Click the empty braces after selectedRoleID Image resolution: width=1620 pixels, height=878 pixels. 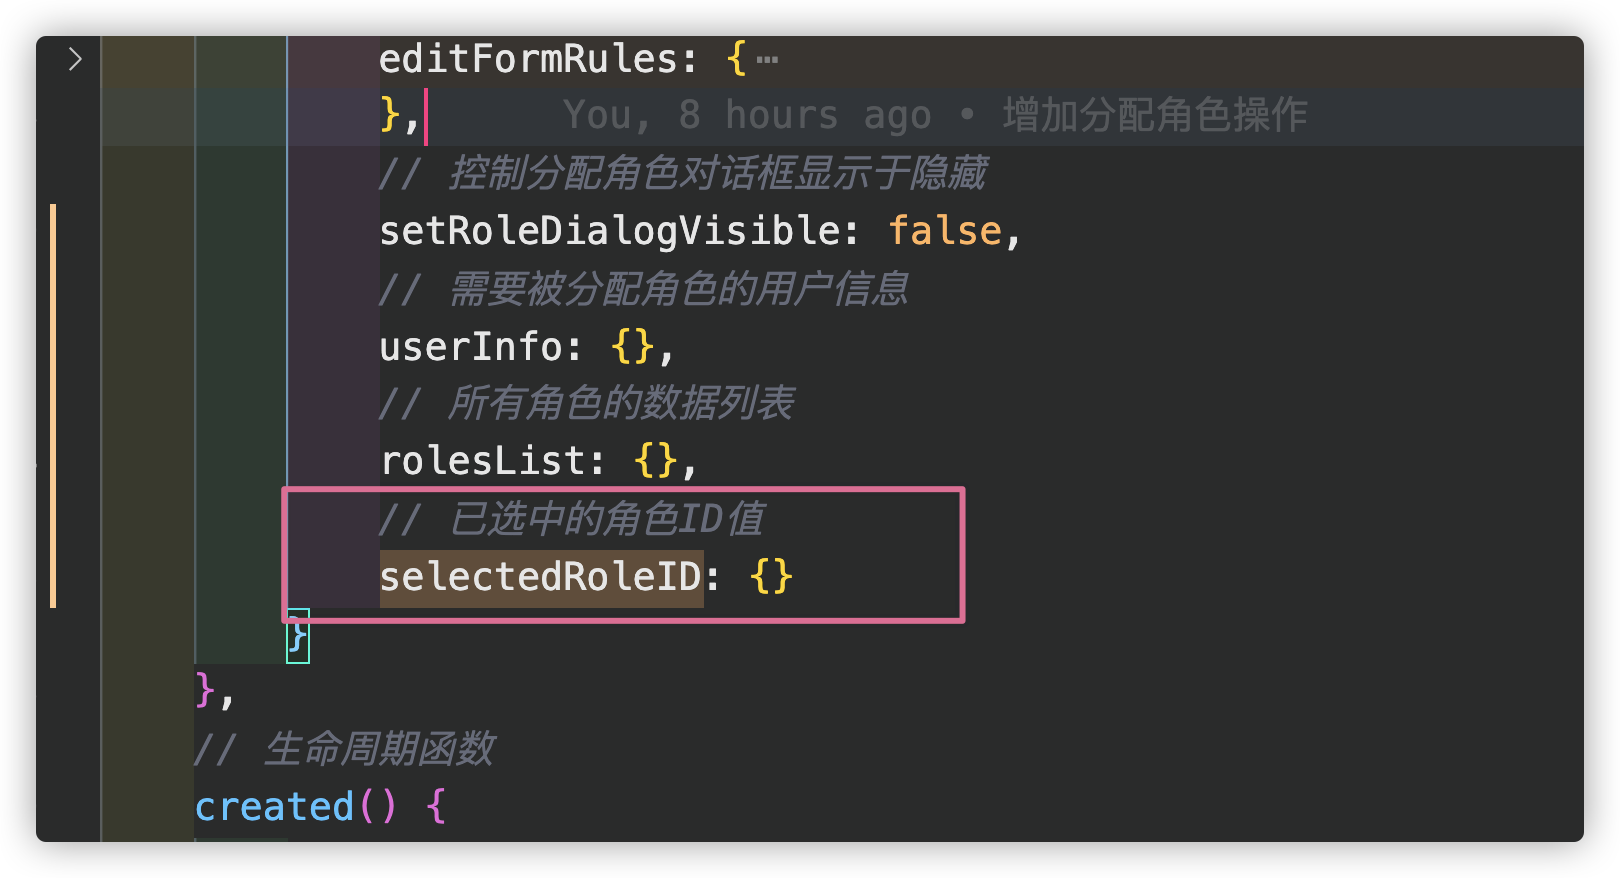click(x=772, y=577)
